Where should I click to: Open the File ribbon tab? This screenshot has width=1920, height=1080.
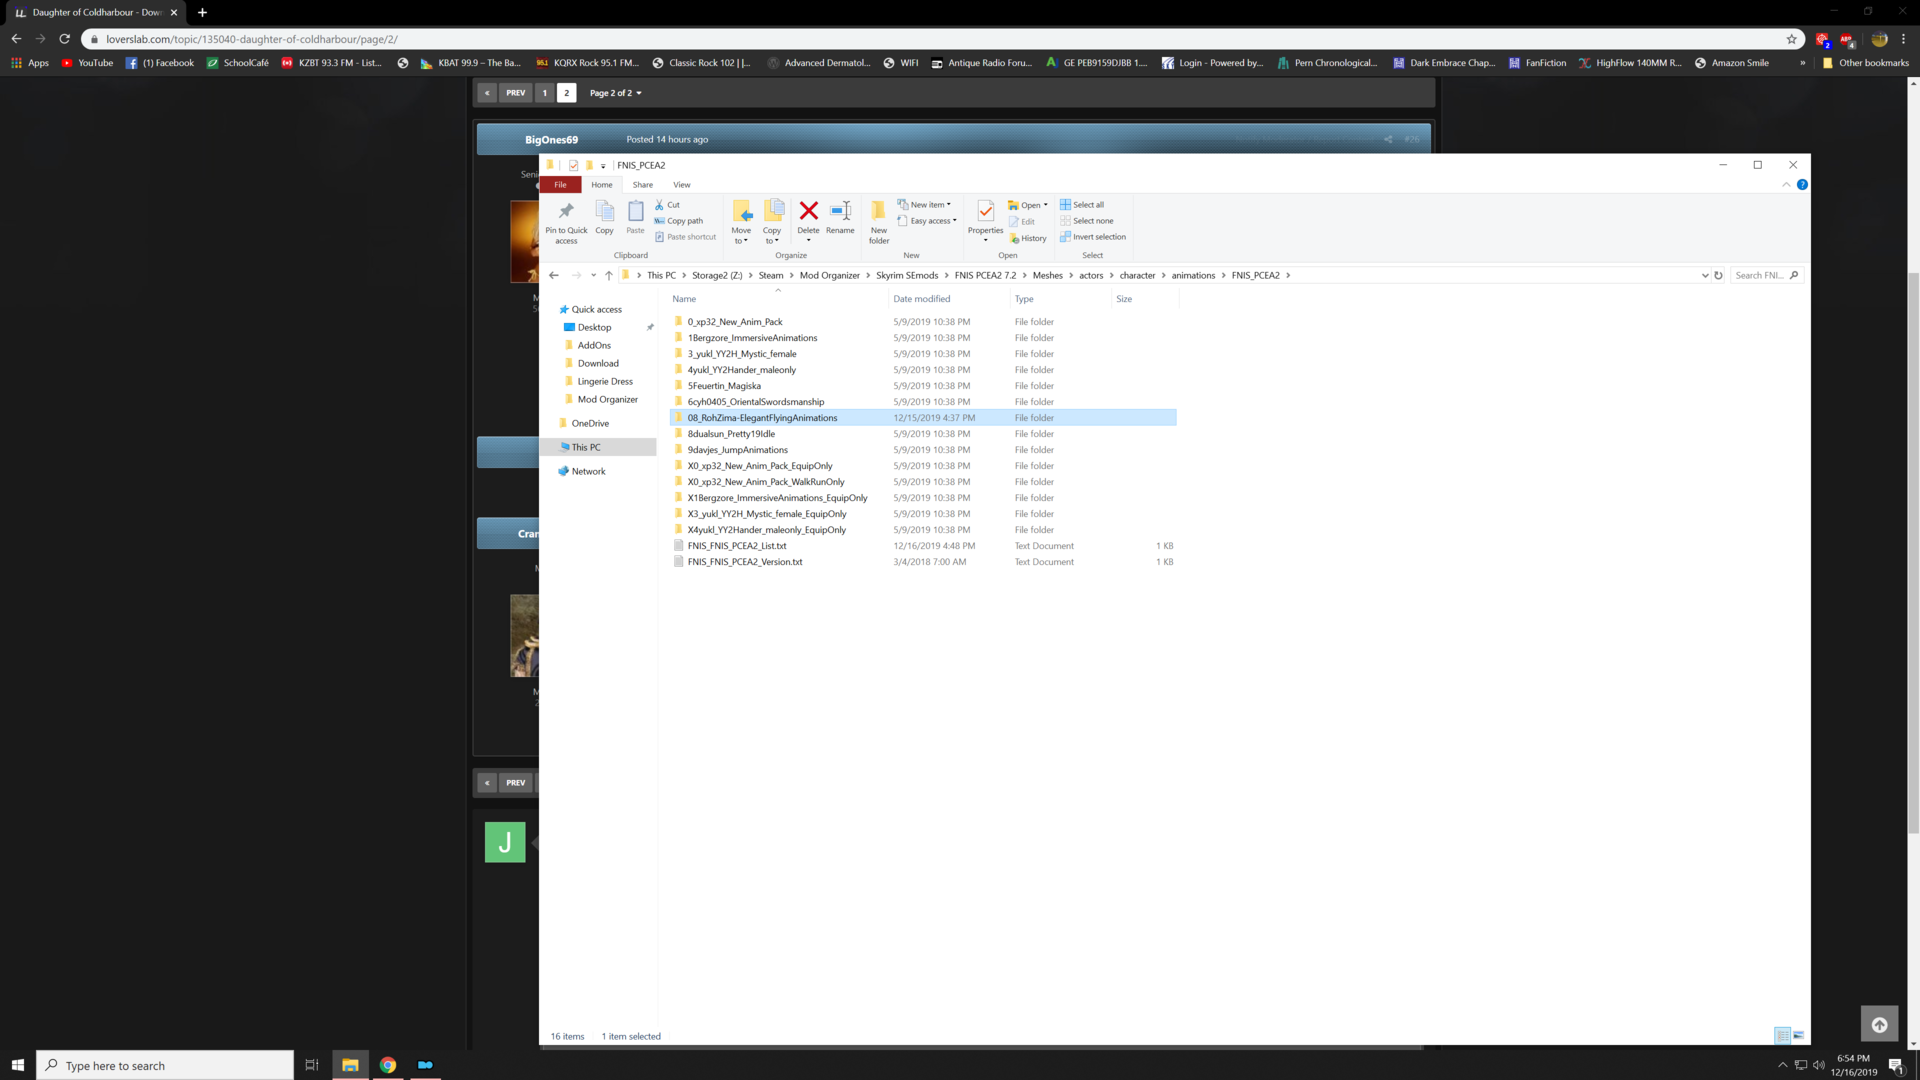(x=560, y=185)
